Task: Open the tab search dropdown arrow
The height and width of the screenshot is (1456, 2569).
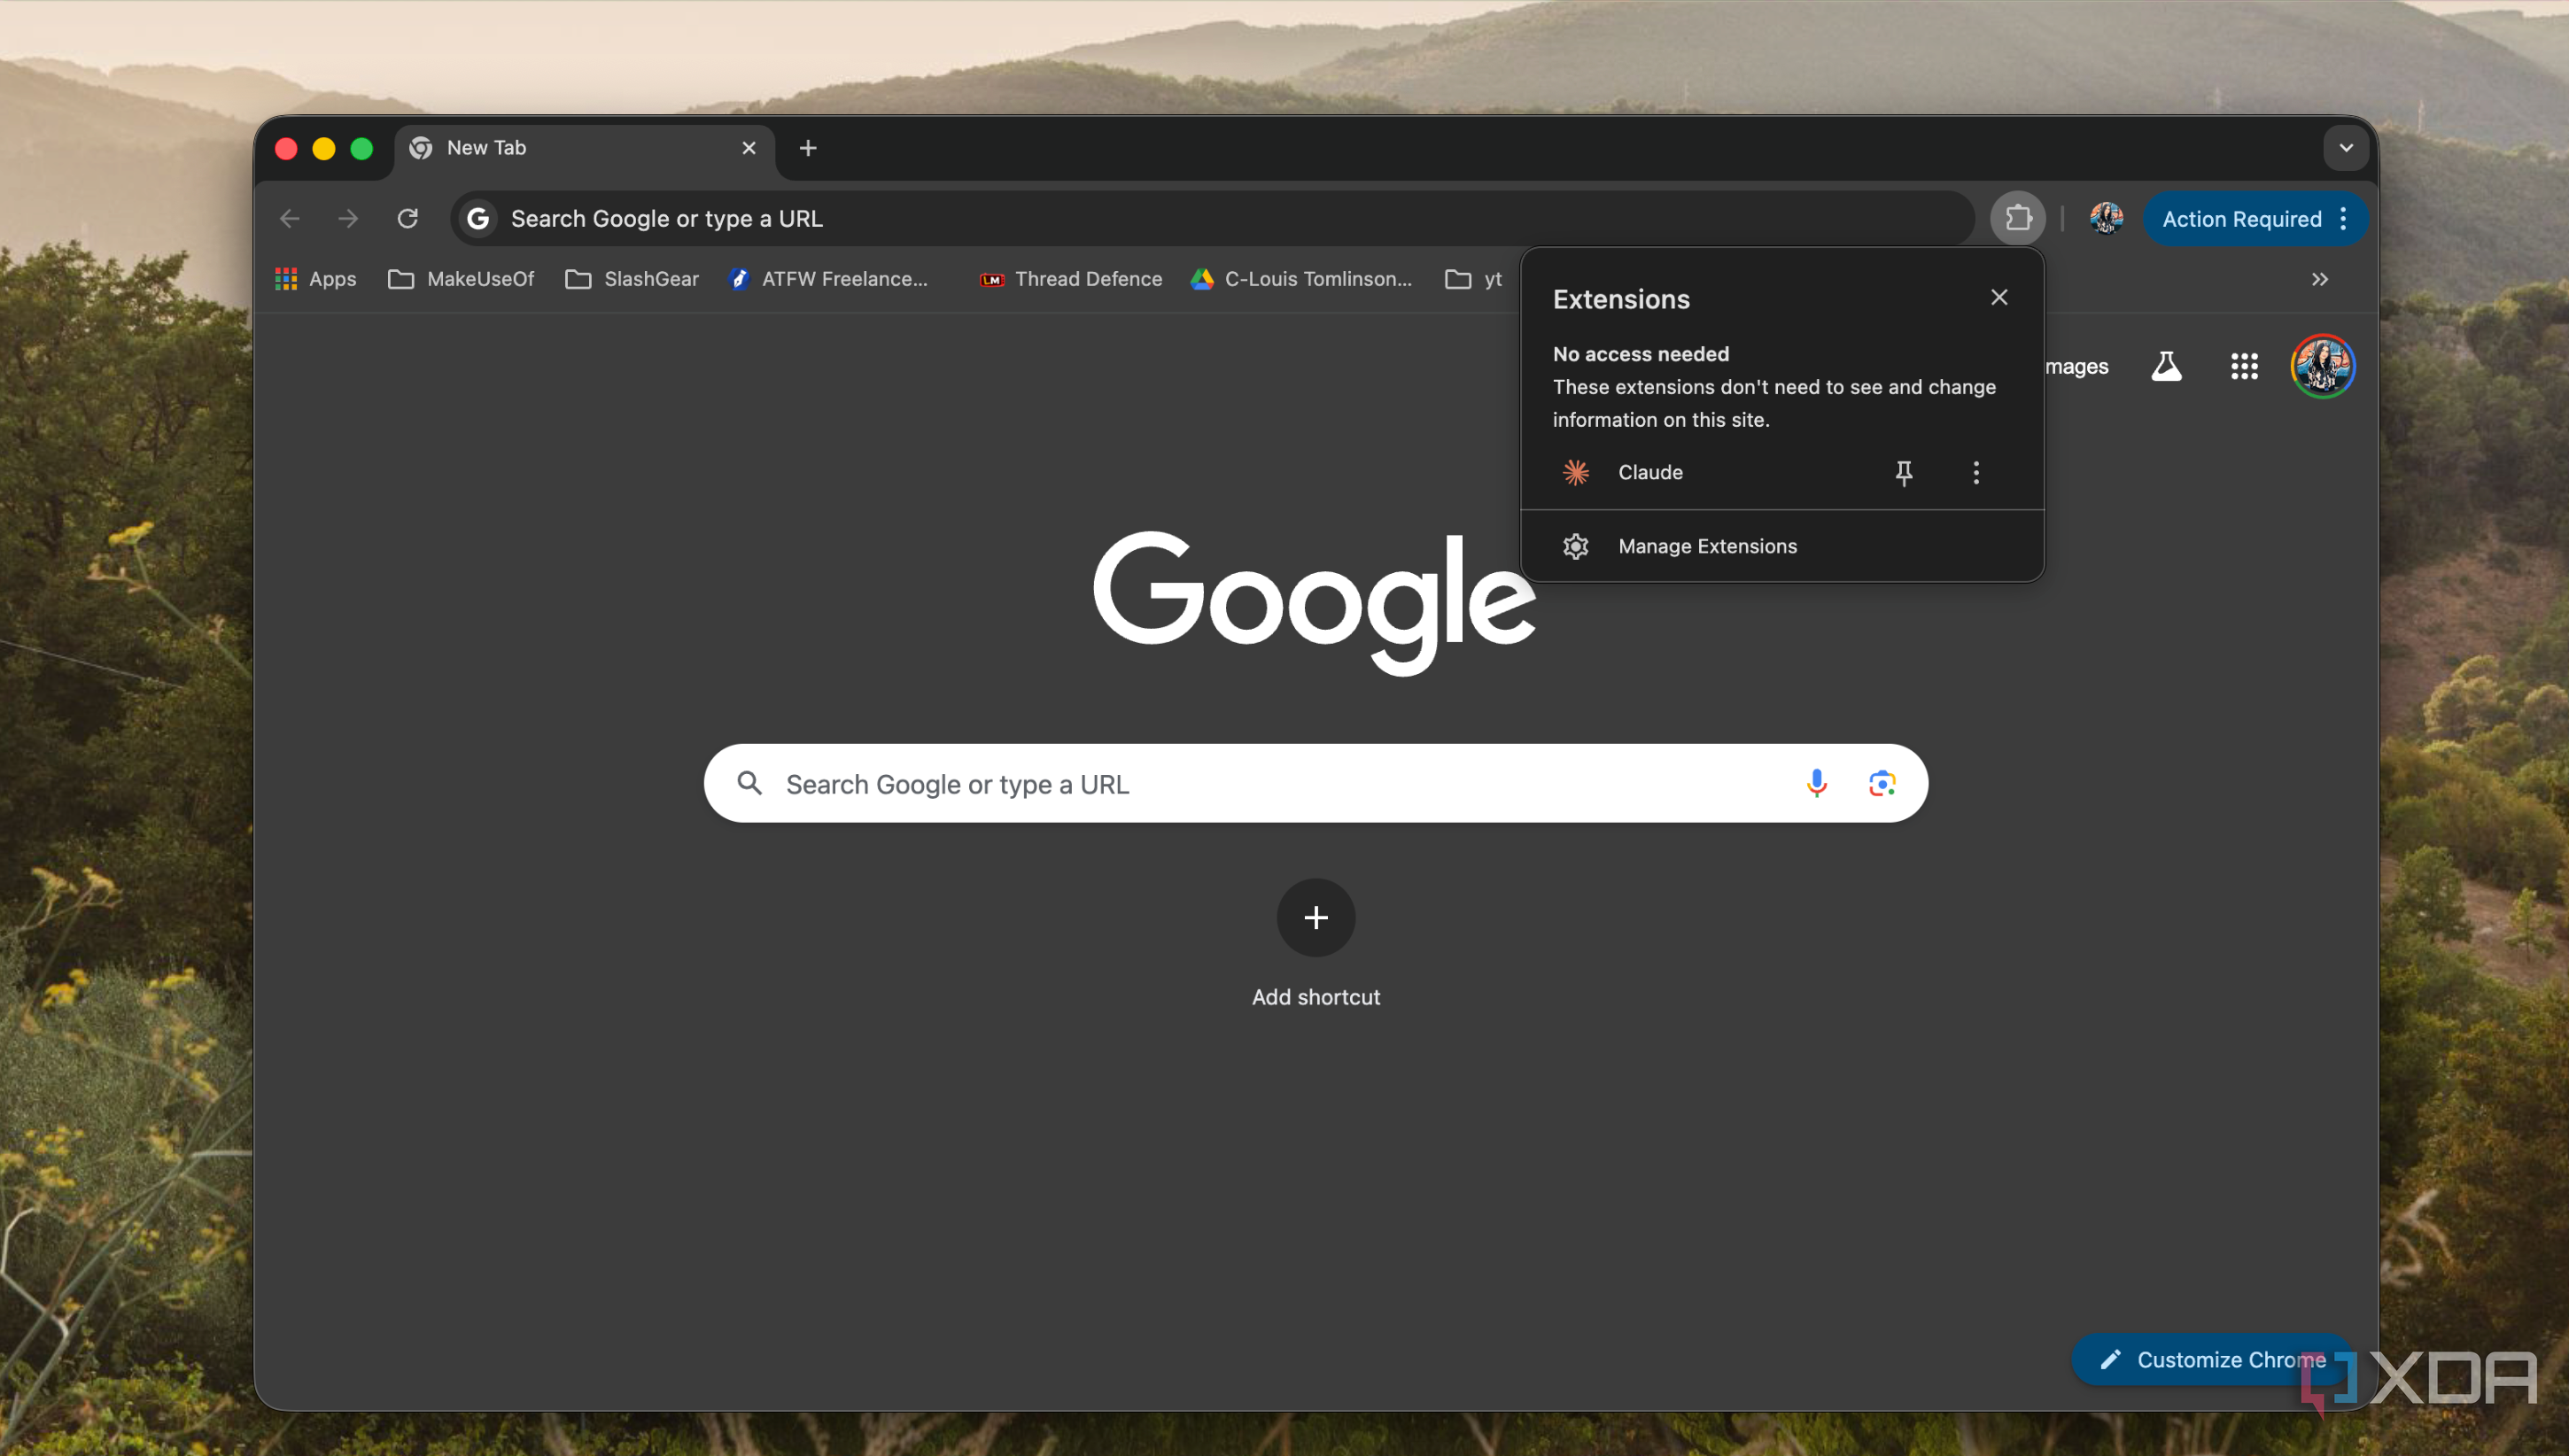Action: 2345,148
